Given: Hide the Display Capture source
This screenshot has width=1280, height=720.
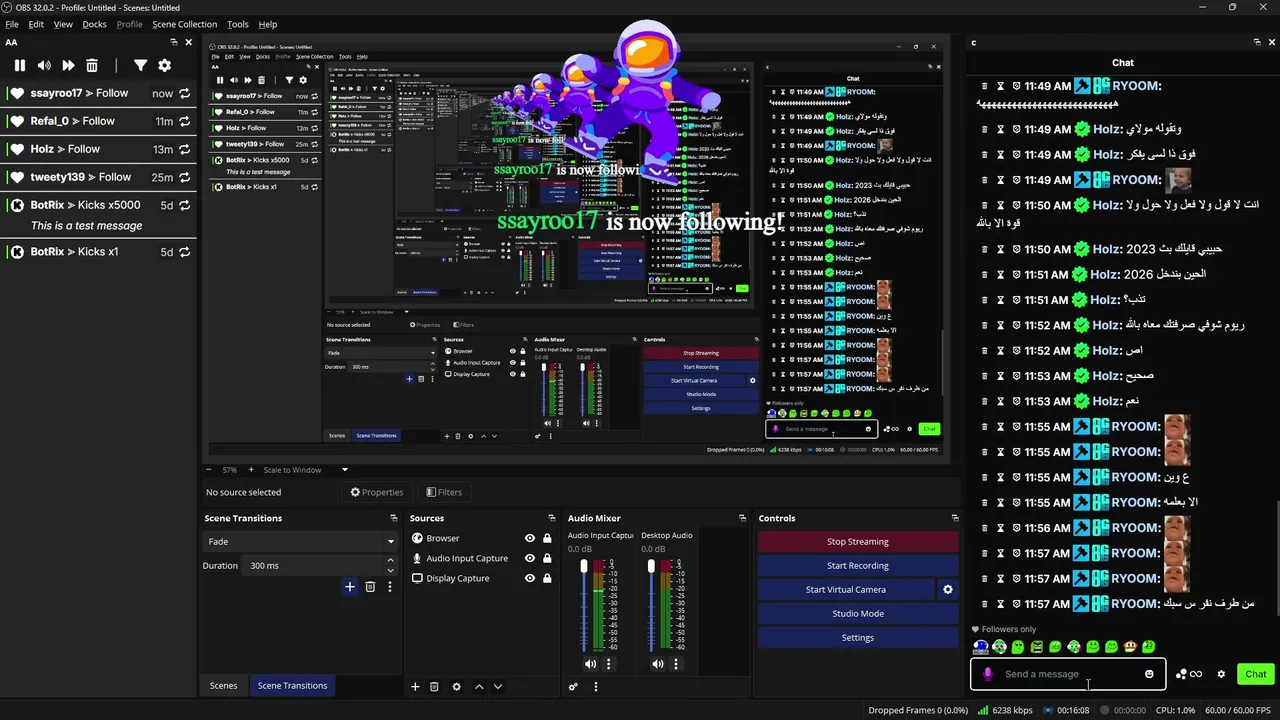Looking at the screenshot, I should tap(530, 578).
